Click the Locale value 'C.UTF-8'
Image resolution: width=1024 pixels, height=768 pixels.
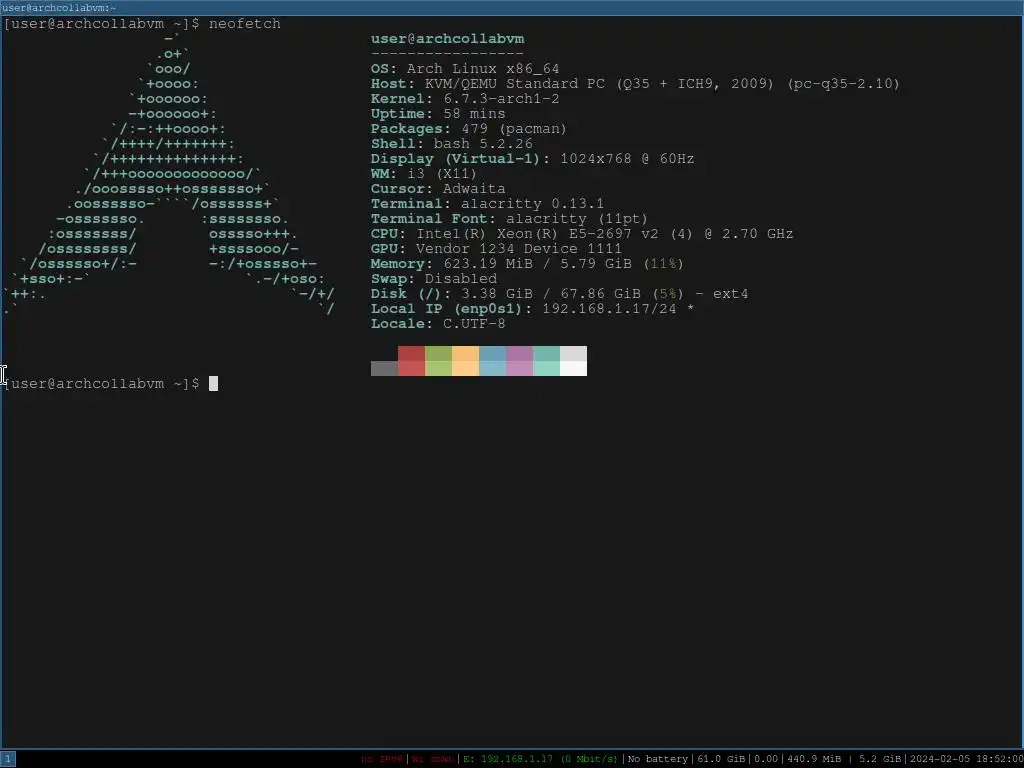point(474,324)
